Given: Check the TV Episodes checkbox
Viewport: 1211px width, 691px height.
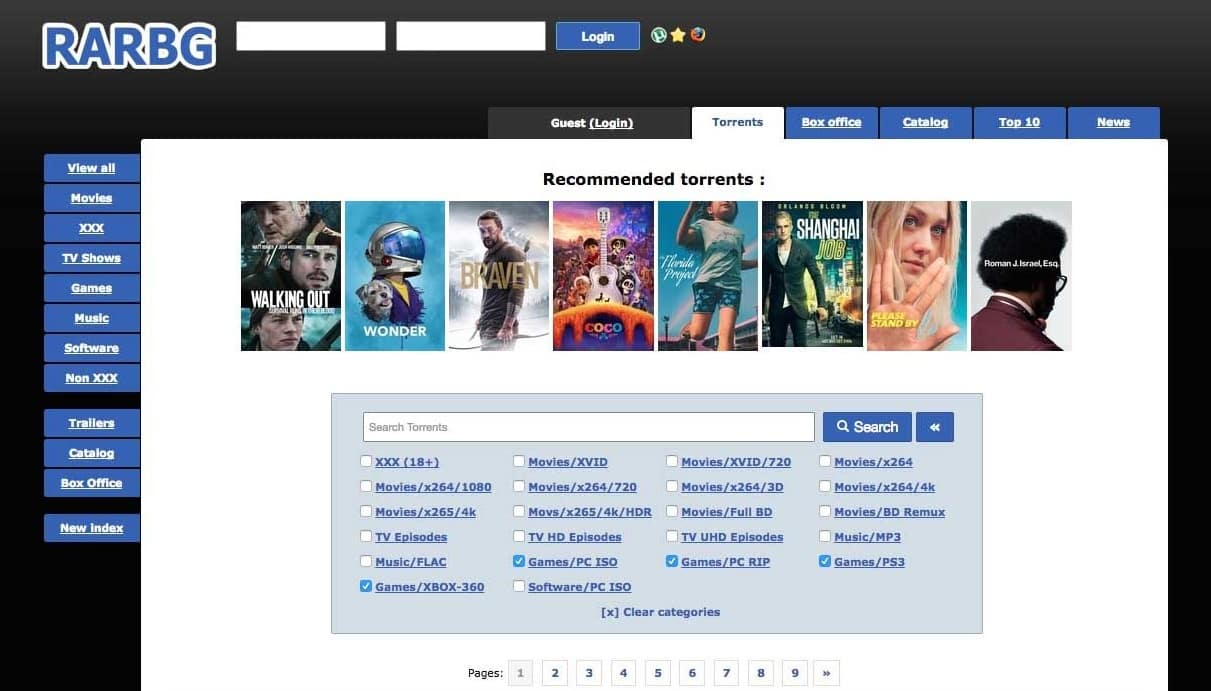Looking at the screenshot, I should point(366,537).
